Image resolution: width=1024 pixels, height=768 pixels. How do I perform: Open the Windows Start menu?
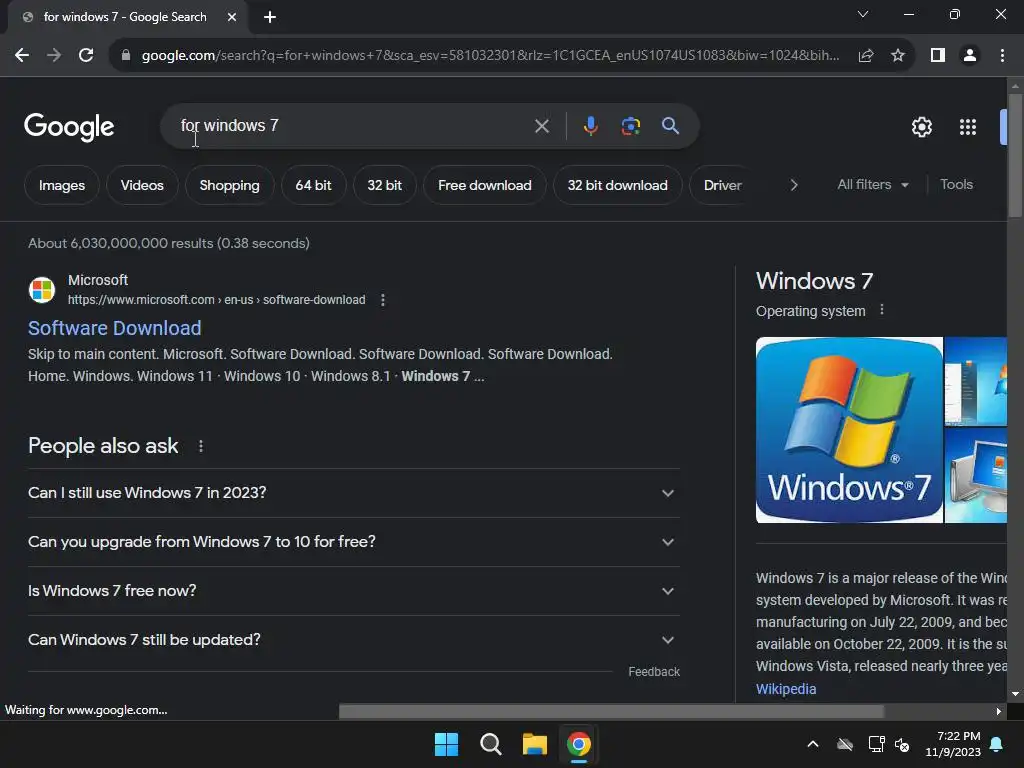[447, 744]
